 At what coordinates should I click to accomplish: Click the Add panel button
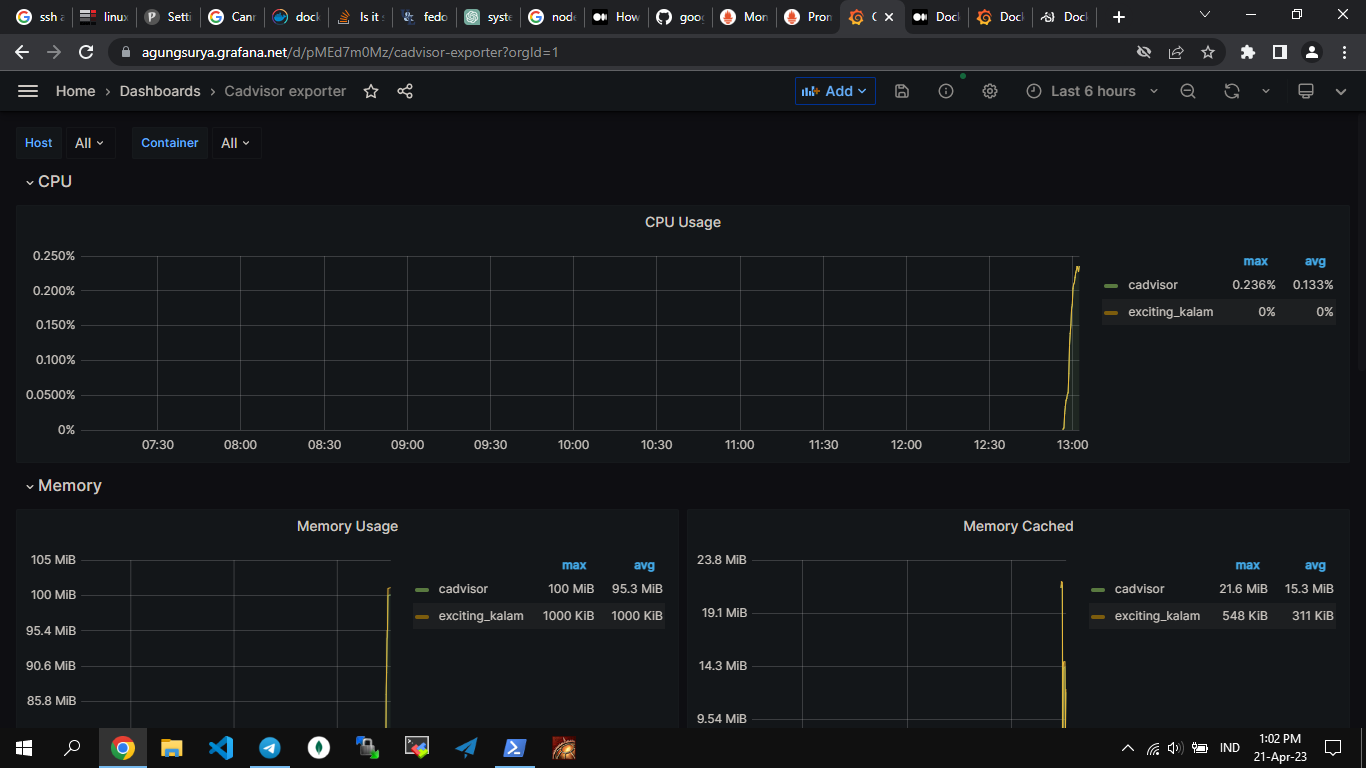835,91
